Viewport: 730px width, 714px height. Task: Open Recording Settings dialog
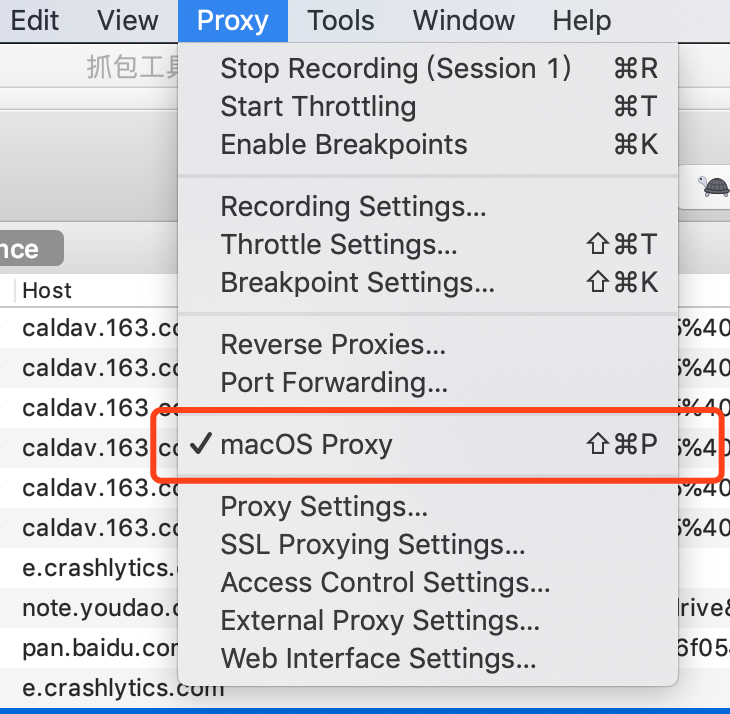tap(428, 206)
